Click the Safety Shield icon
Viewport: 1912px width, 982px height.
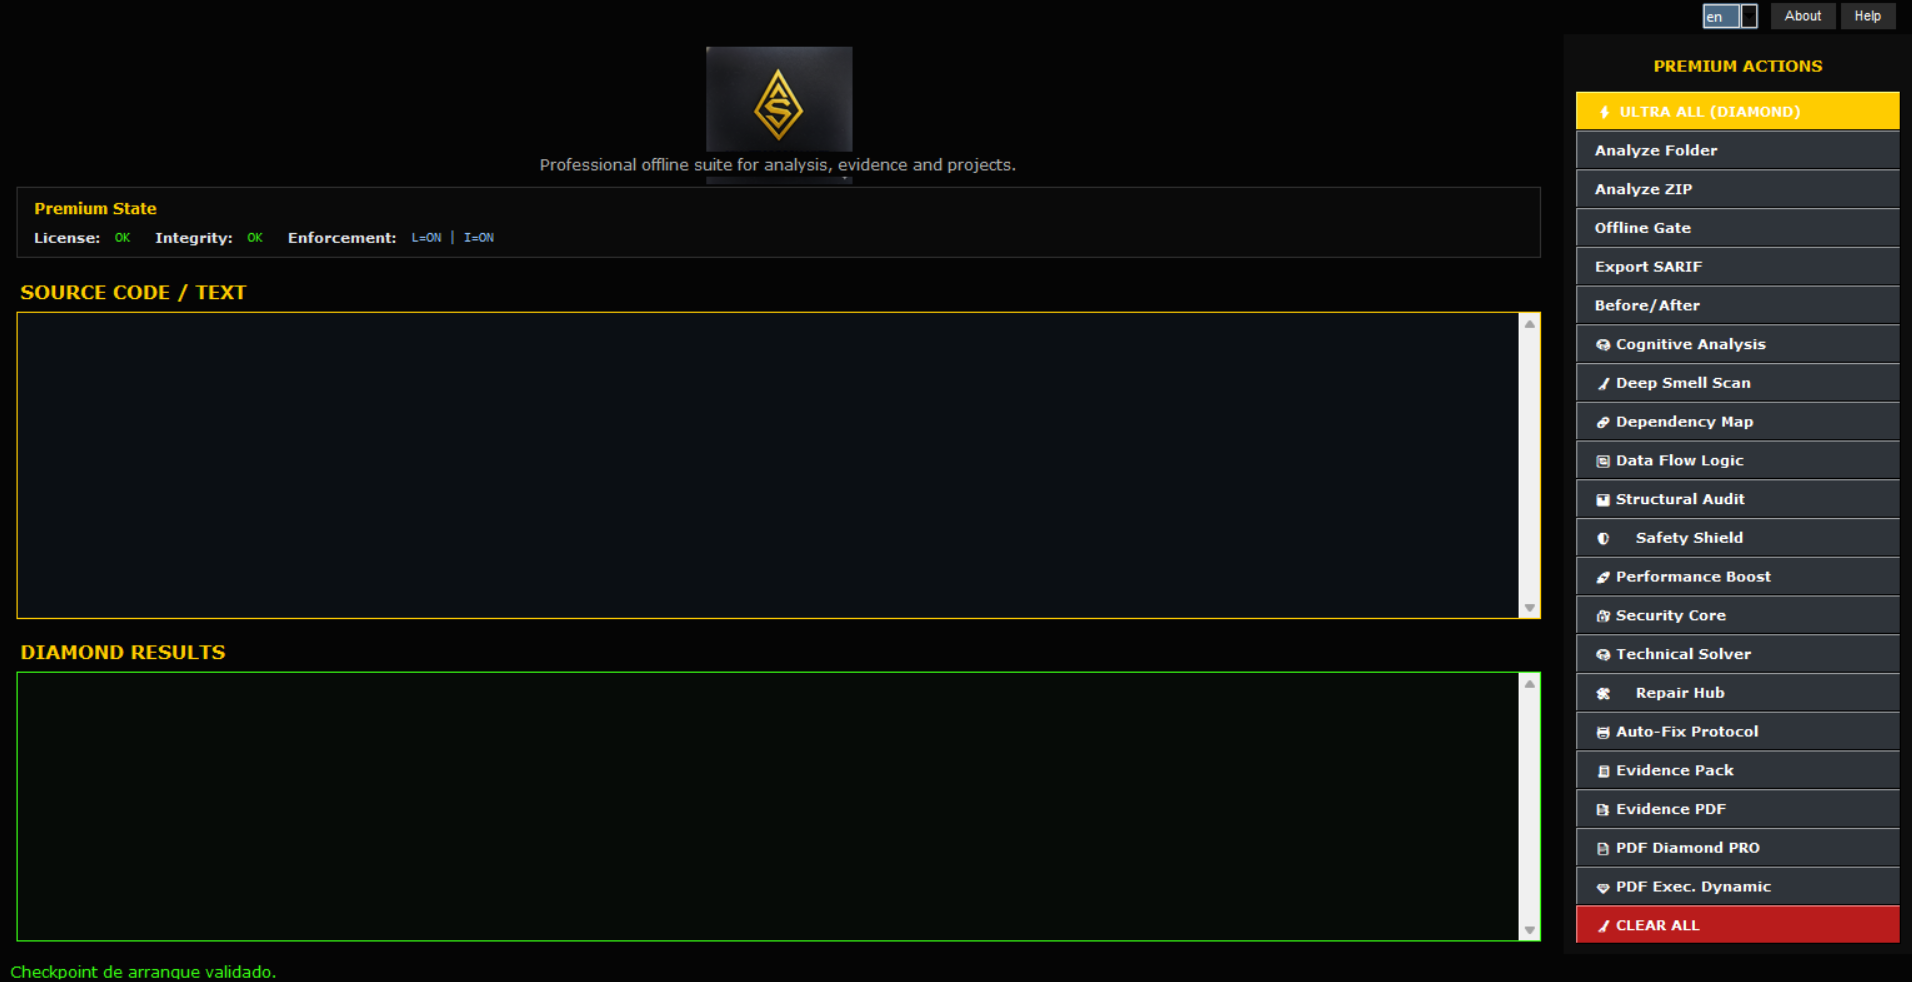(x=1603, y=539)
